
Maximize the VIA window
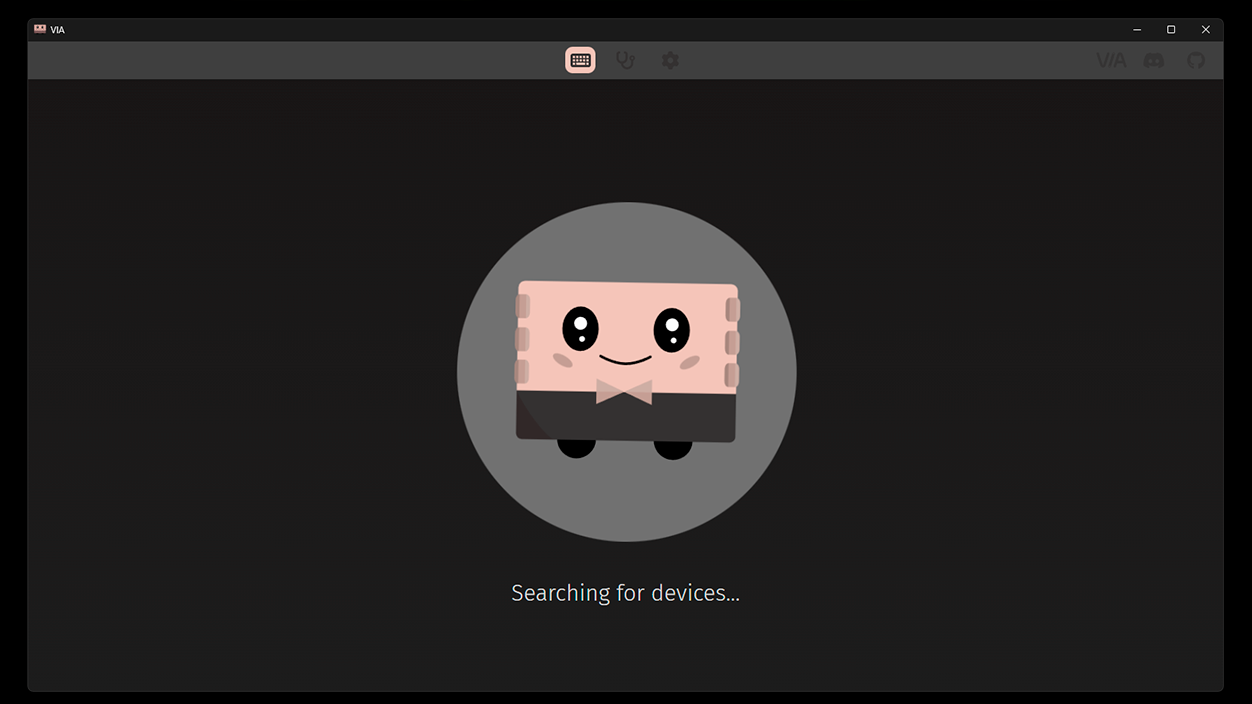click(1171, 30)
